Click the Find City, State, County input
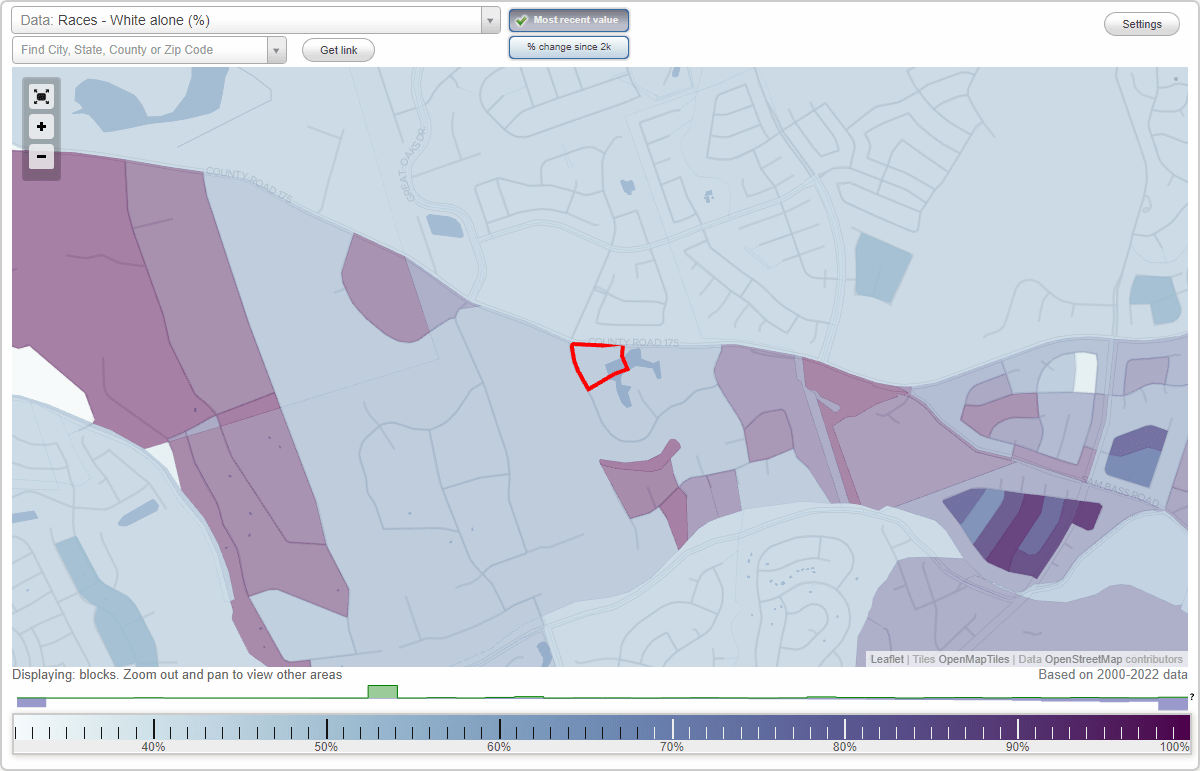This screenshot has width=1200, height=771. point(140,50)
